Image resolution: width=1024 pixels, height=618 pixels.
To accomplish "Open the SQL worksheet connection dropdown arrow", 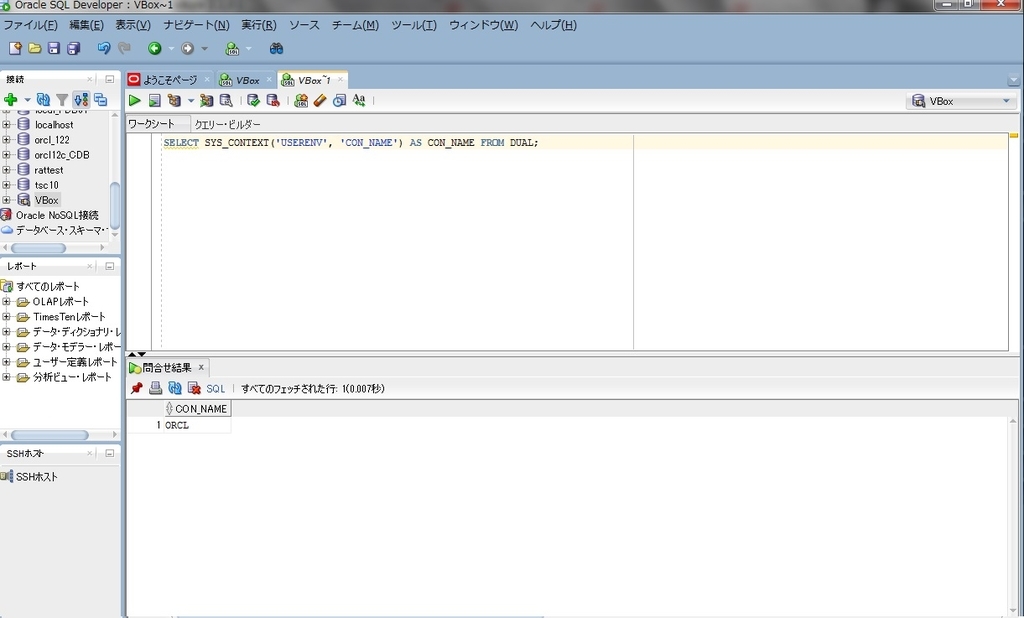I will [x=248, y=48].
